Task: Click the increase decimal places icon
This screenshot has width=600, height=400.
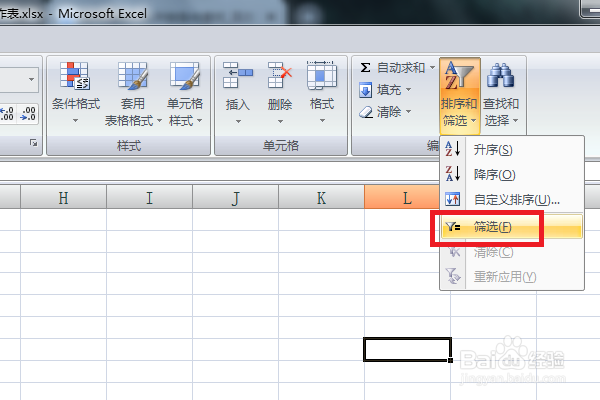Action: tap(7, 113)
